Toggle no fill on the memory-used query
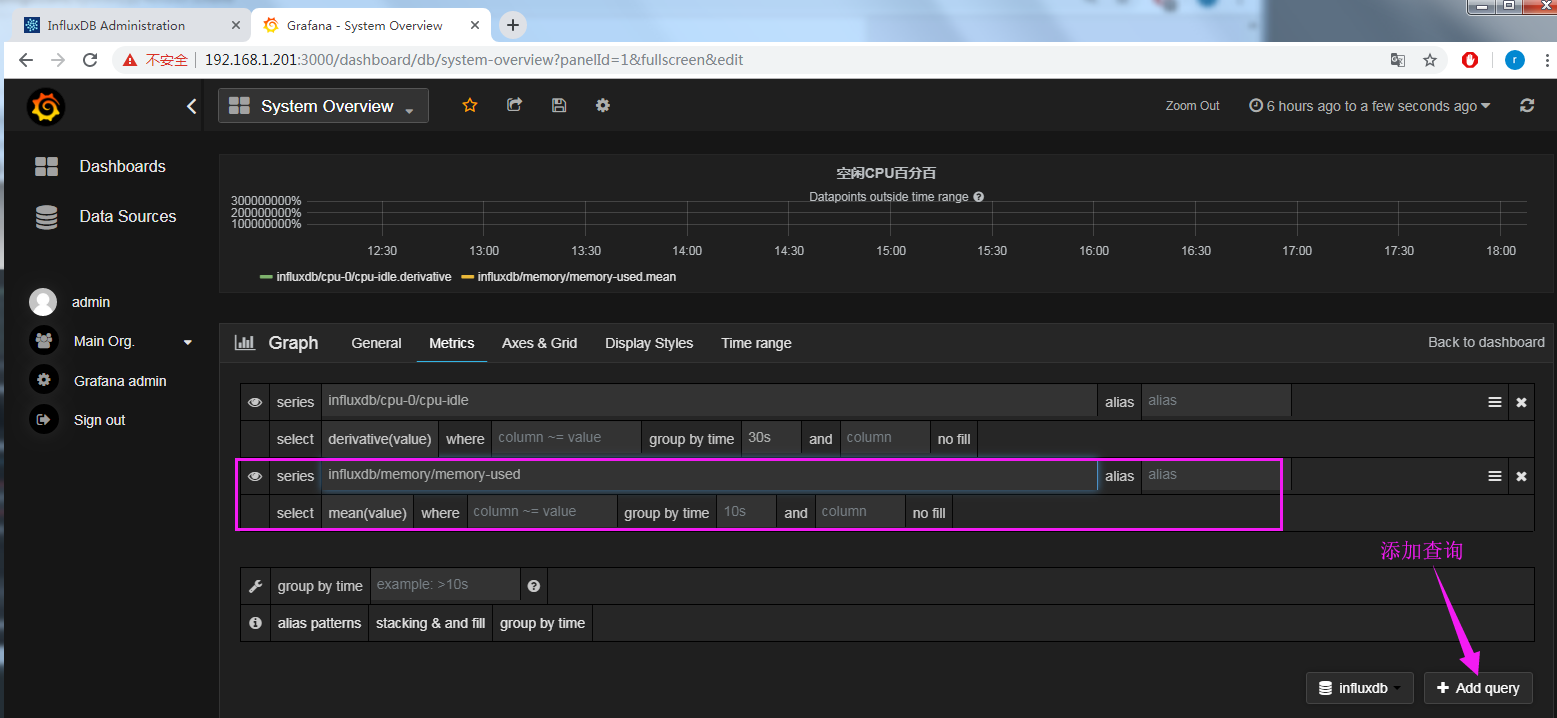The height and width of the screenshot is (718, 1557). 928,513
